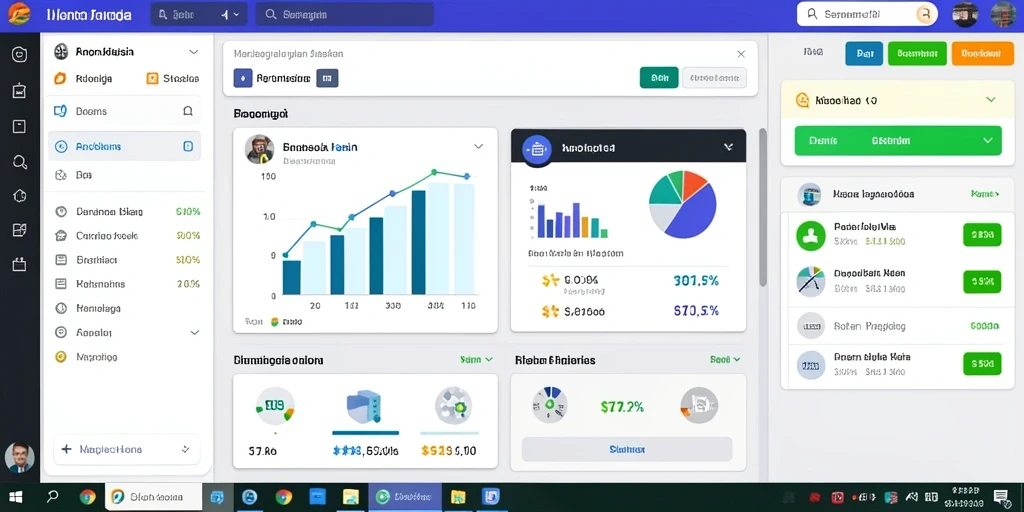Click the orange square icon in the sidebar

point(152,78)
